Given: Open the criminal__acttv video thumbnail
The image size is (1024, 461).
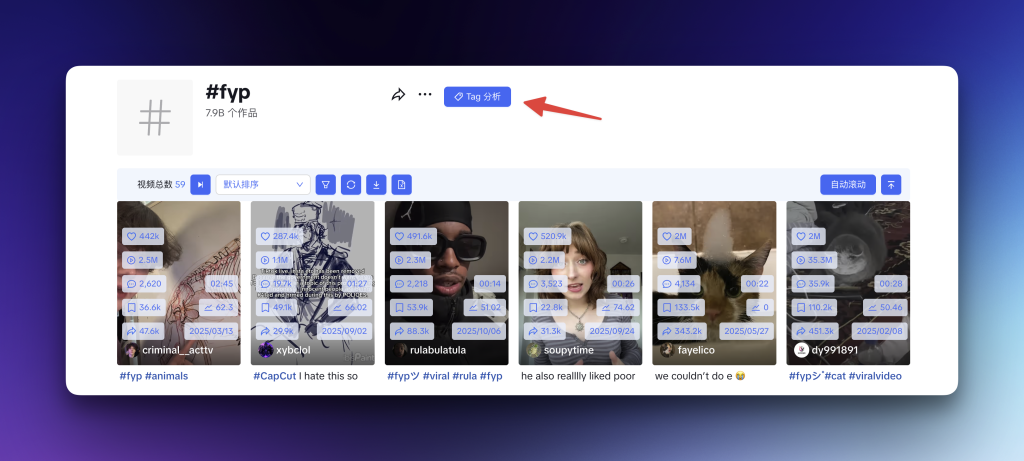Looking at the screenshot, I should click(178, 270).
